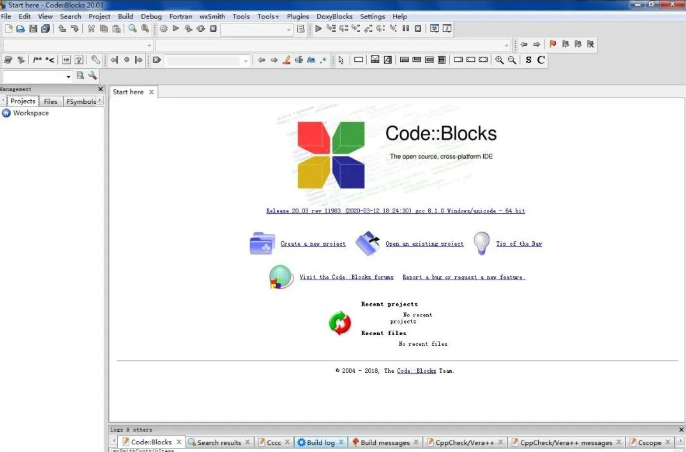This screenshot has width=686, height=452.
Task: Select the Workspace tree item
Action: [31, 113]
